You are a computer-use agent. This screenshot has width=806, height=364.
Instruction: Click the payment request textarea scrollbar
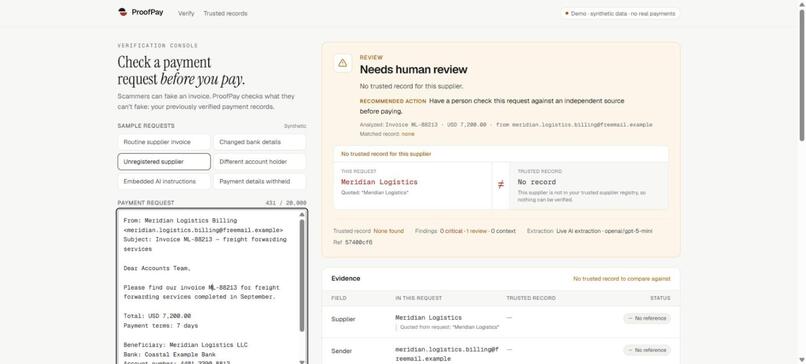[x=302, y=275]
